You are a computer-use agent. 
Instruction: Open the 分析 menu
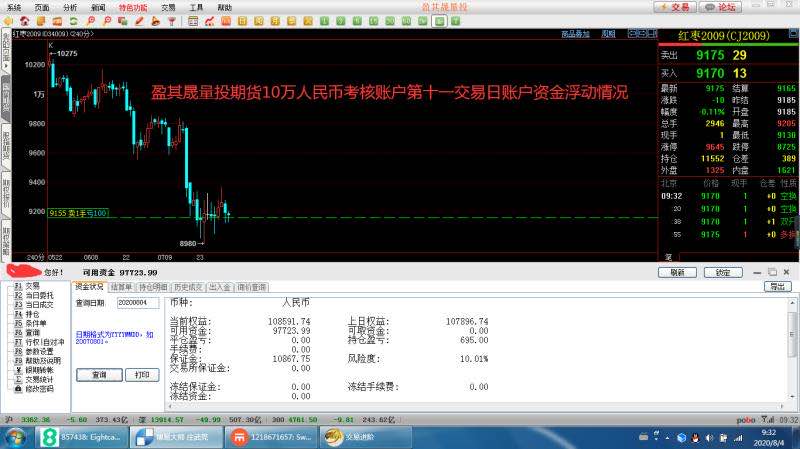[x=70, y=8]
